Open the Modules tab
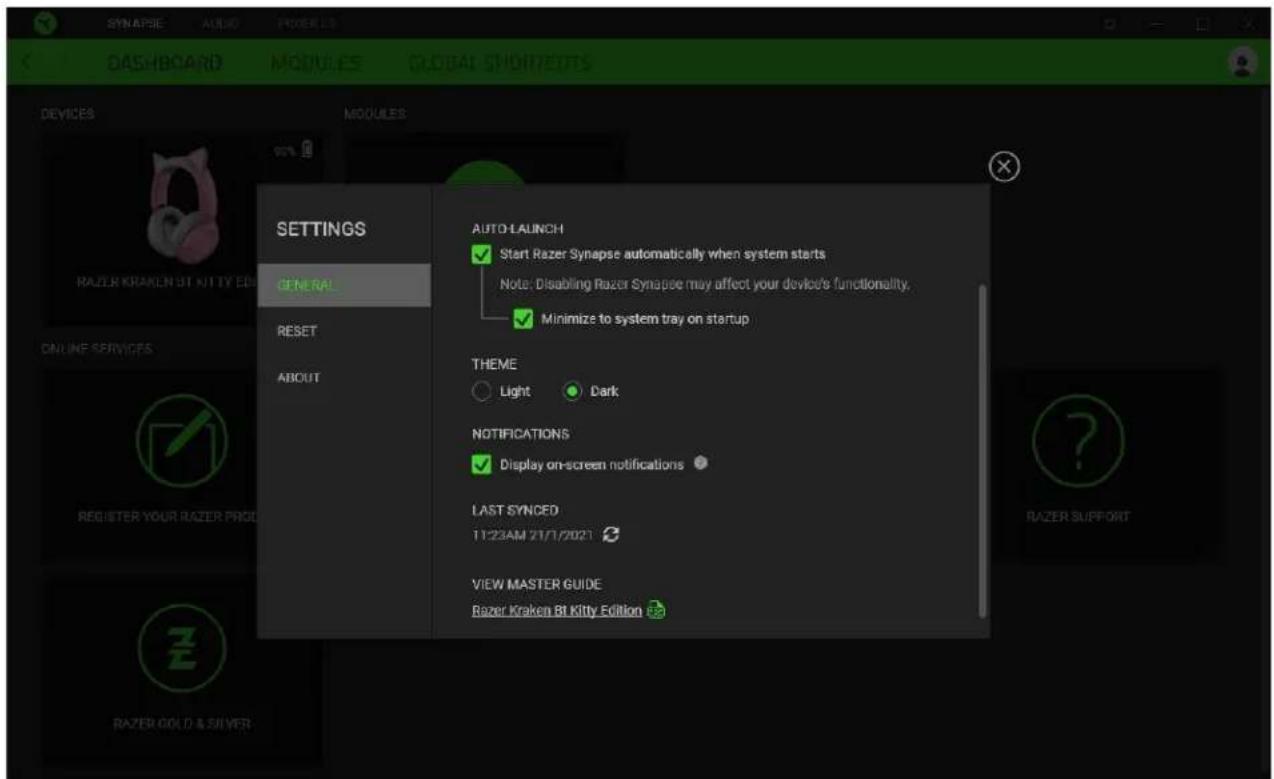Image resolution: width=1274 pixels, height=779 pixels. coord(315,63)
